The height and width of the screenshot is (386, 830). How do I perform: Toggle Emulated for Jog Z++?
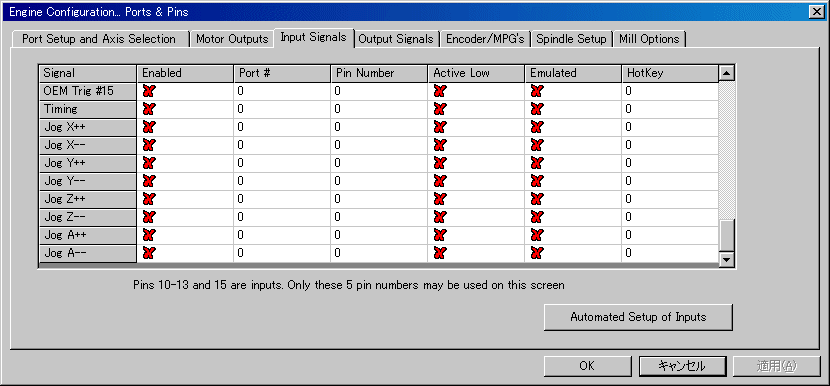[537, 199]
